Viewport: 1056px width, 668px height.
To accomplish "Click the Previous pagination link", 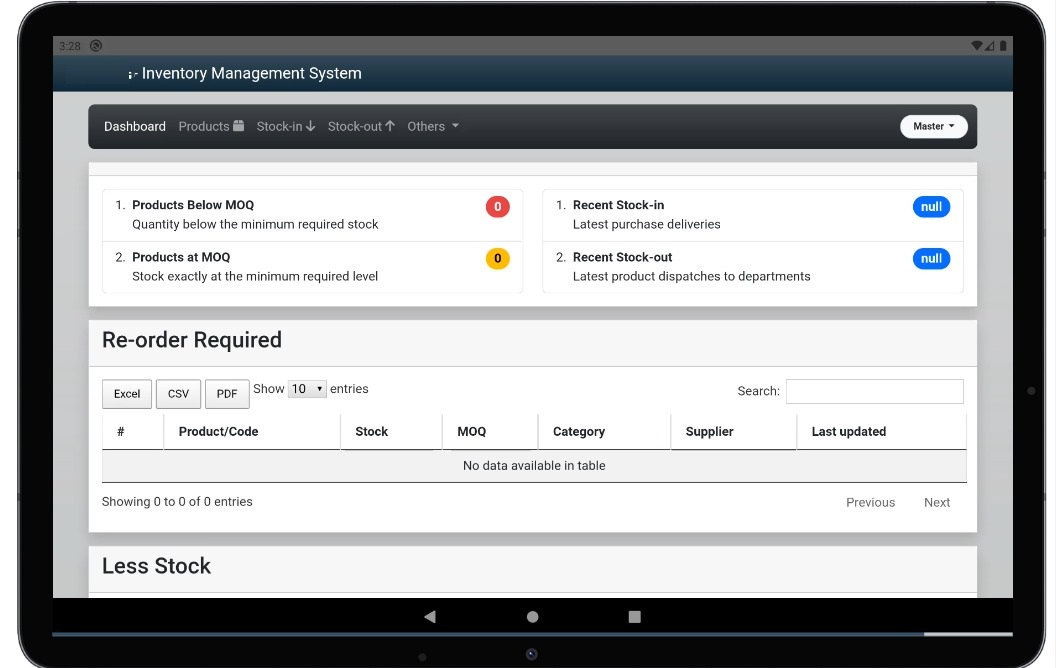I will pos(870,502).
